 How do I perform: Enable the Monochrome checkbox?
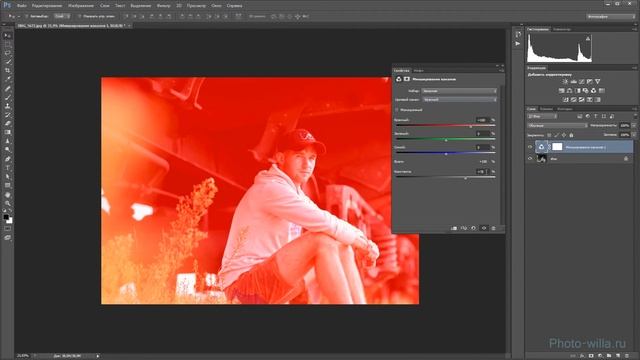point(397,110)
